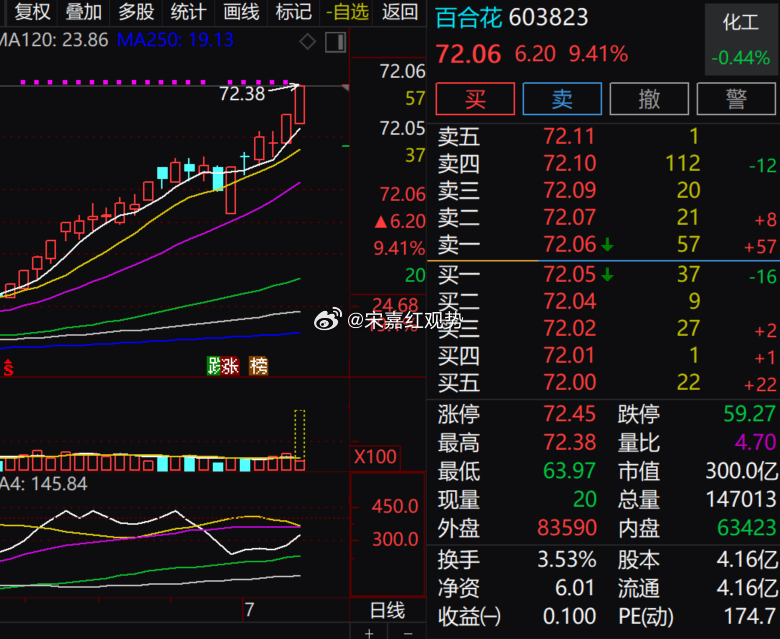Click the A4: 145.84 indicator label
780x639 pixels.
44,483
